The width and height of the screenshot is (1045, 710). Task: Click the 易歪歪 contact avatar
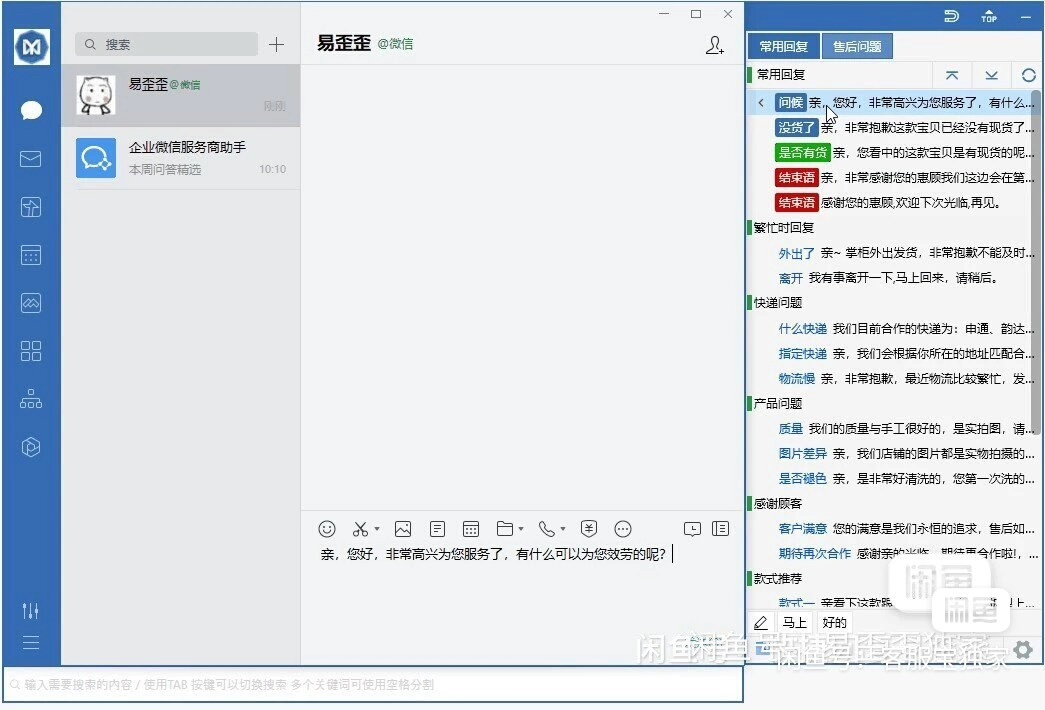(x=96, y=95)
